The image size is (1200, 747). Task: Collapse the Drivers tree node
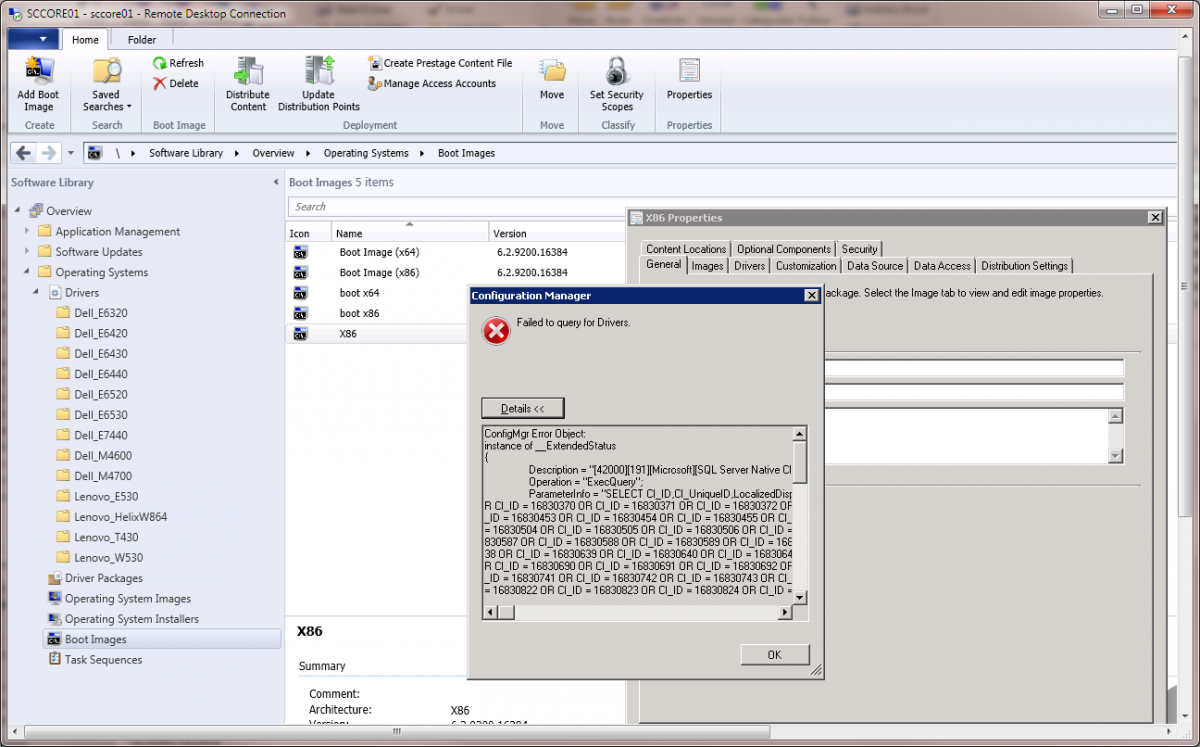(37, 292)
